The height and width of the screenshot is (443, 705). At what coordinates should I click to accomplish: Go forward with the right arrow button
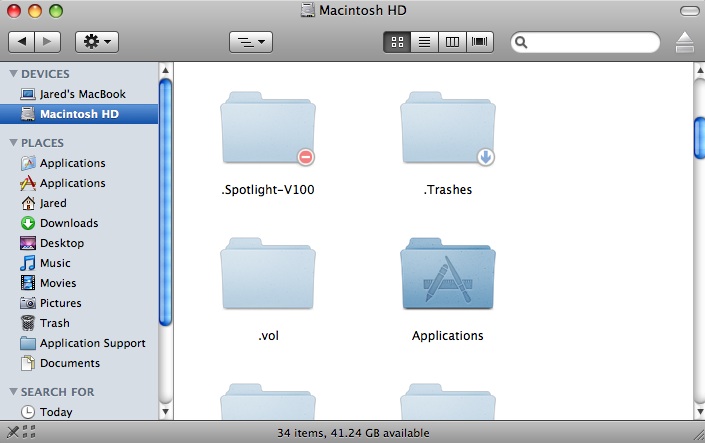pyautogui.click(x=48, y=42)
